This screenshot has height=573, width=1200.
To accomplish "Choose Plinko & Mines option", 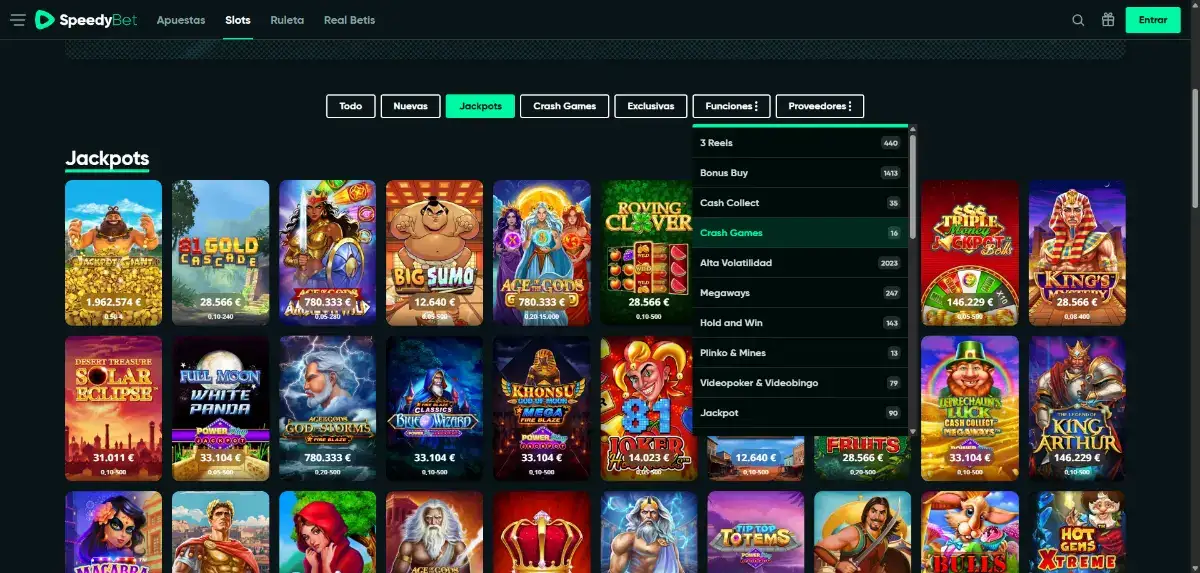I will 800,353.
